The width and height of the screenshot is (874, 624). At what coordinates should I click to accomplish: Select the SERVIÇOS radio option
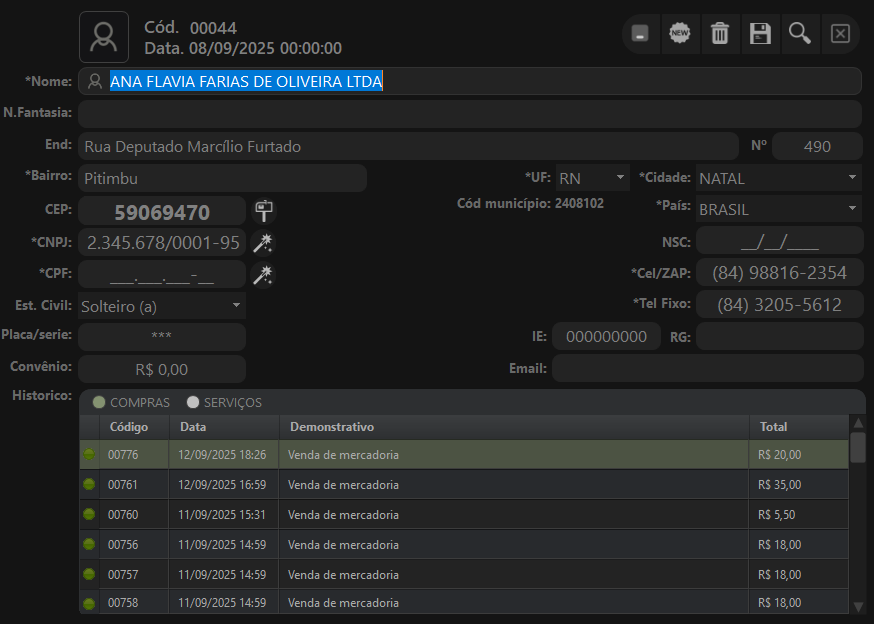(193, 402)
